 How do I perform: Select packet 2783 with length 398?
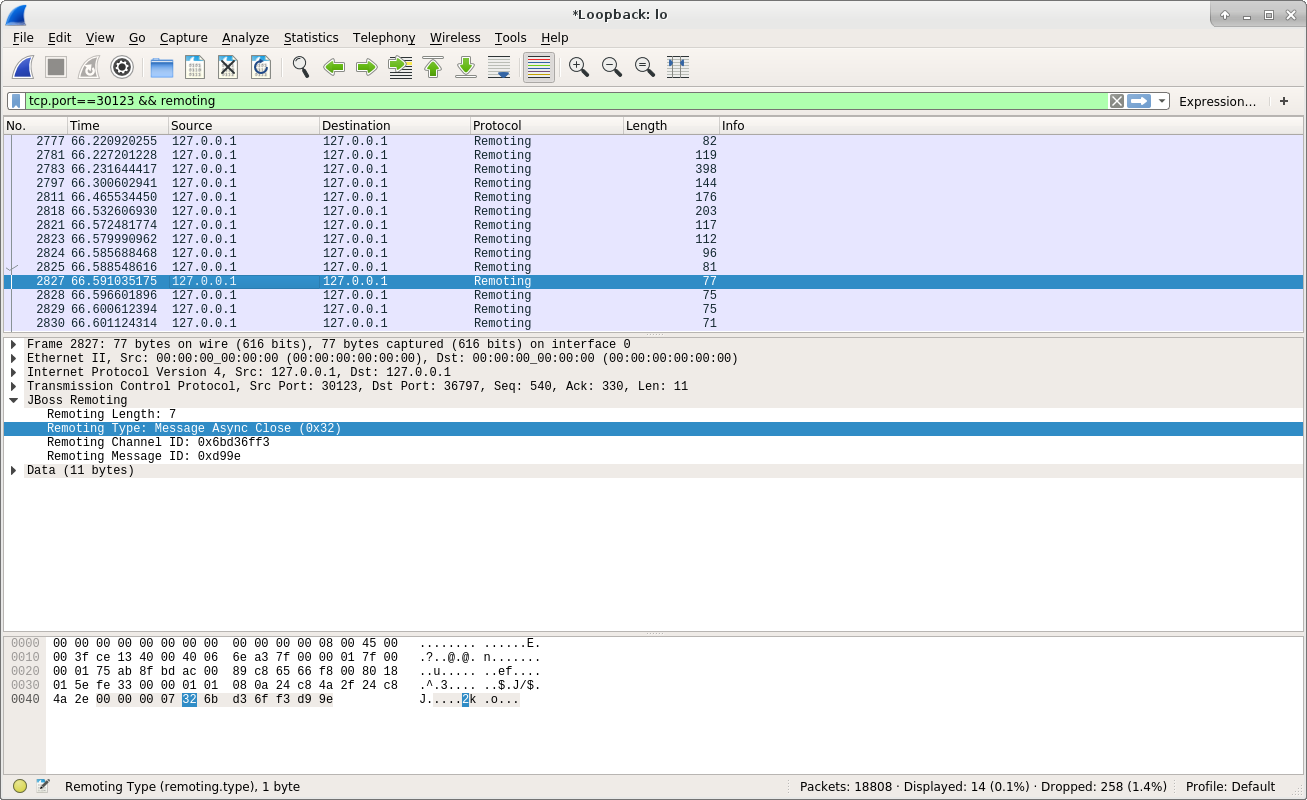point(653,169)
